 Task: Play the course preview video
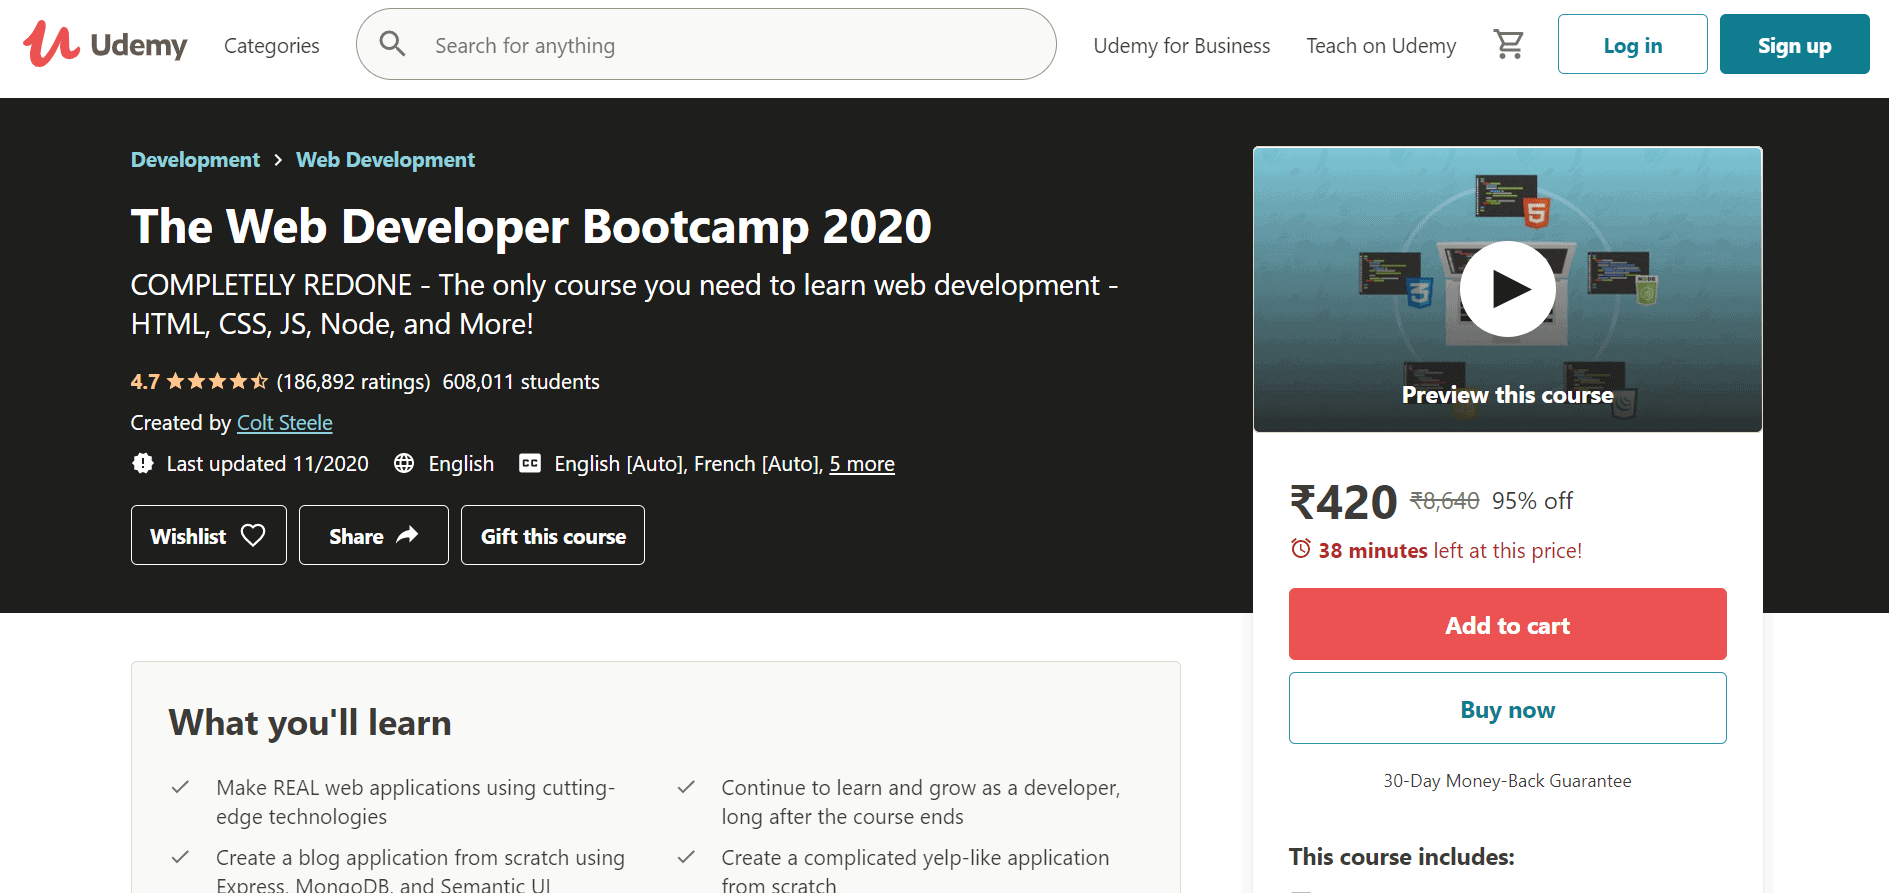[1507, 289]
